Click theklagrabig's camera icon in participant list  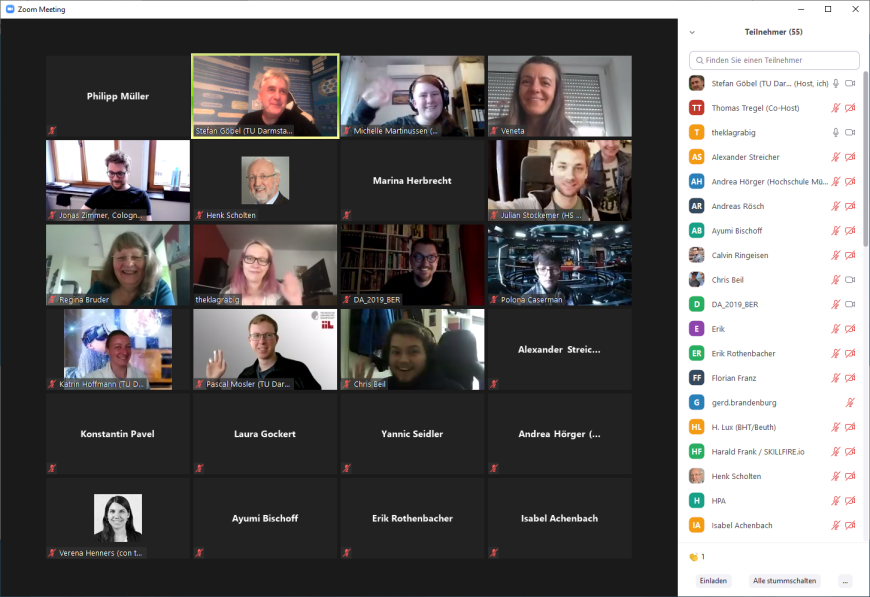850,132
